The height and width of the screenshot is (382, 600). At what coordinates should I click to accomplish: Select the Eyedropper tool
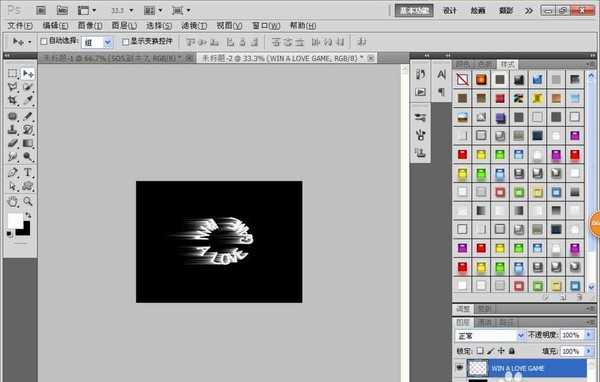(28, 100)
